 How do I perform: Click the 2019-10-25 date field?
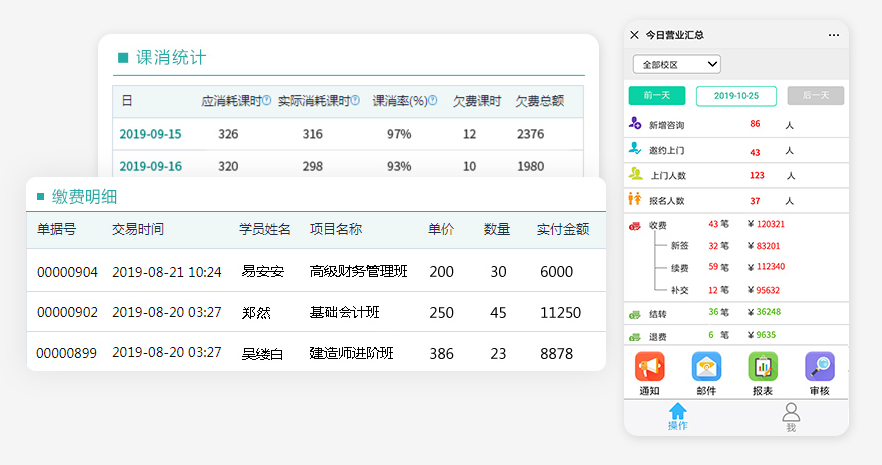click(735, 96)
